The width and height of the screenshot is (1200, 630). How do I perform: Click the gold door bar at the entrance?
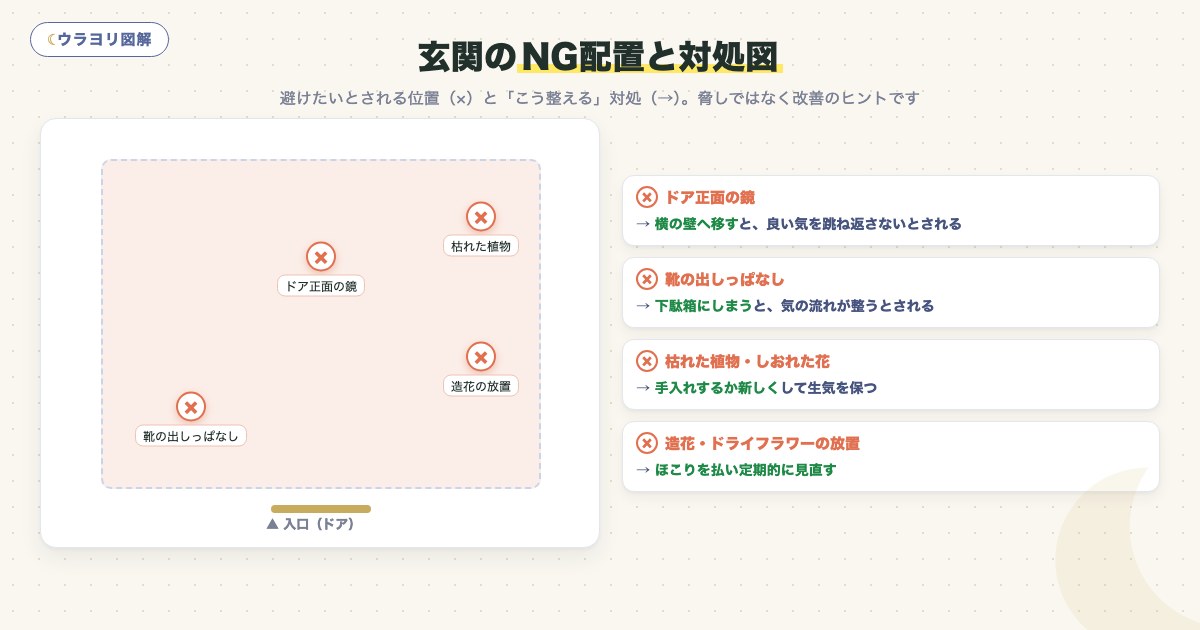coord(321,509)
